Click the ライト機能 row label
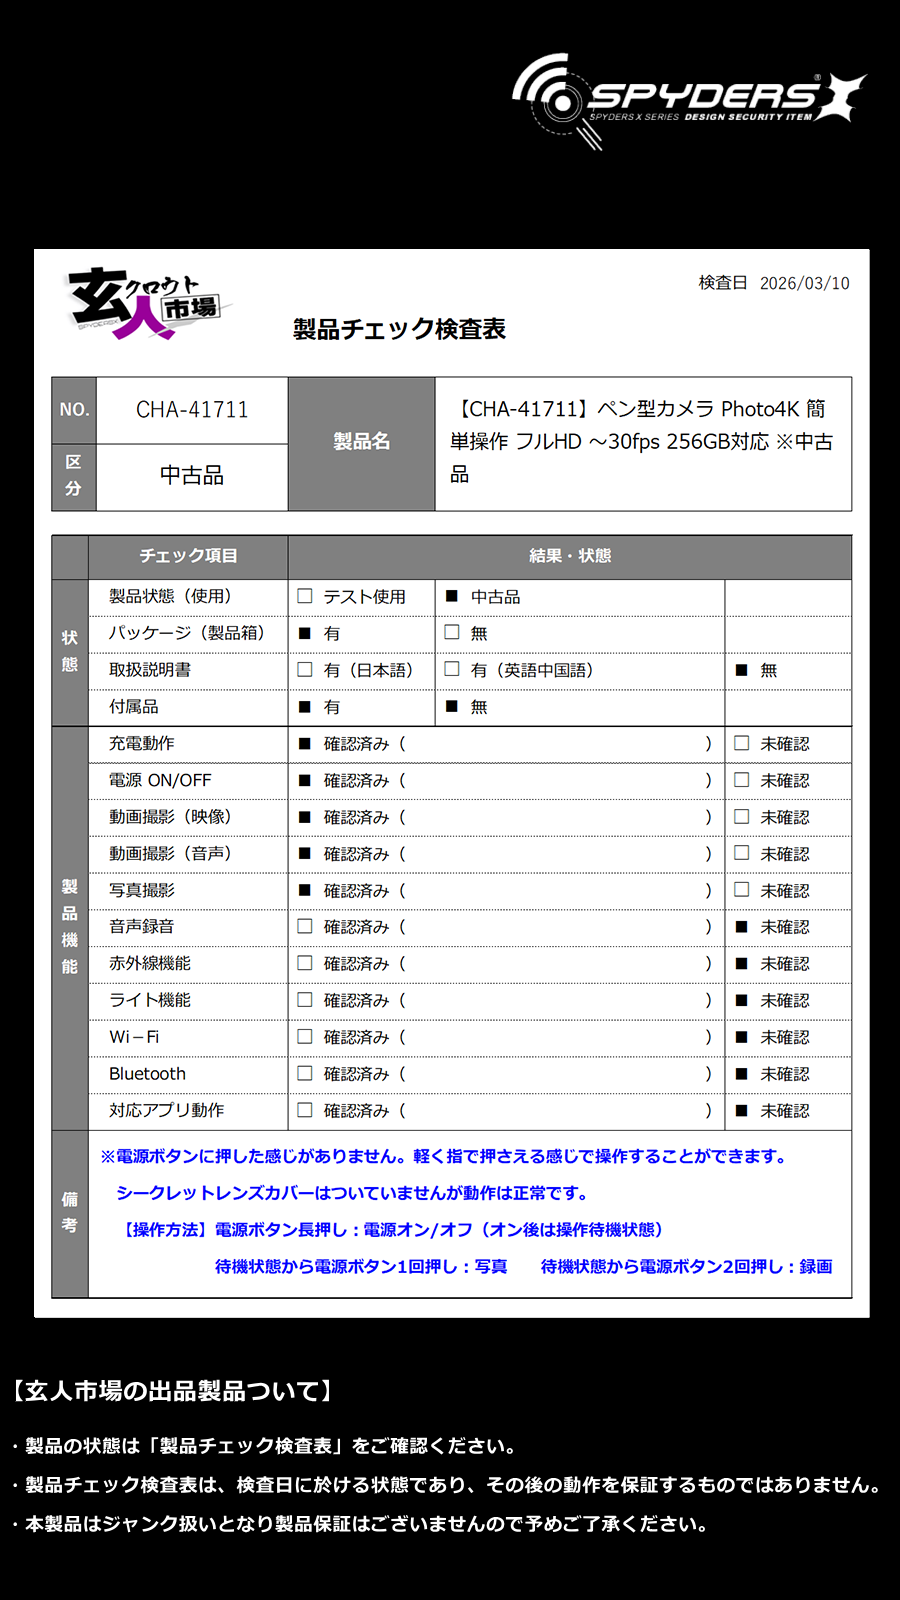The height and width of the screenshot is (1600, 900). pyautogui.click(x=150, y=1000)
